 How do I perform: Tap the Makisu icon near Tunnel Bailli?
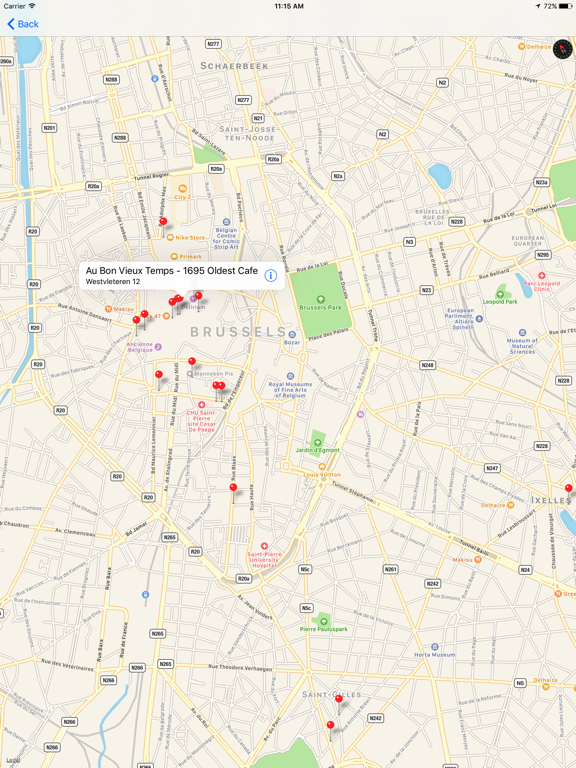(478, 559)
